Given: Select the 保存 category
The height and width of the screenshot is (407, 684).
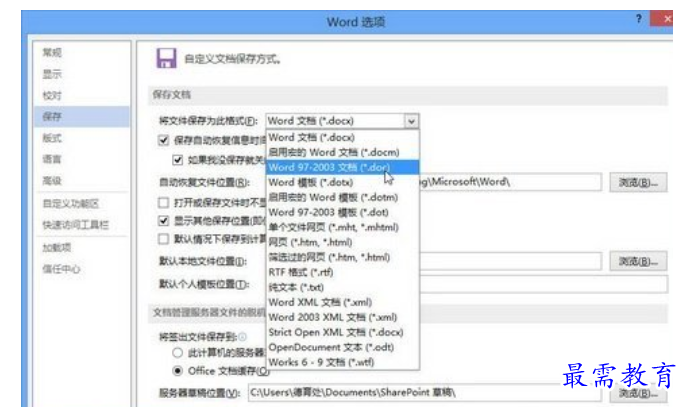Looking at the screenshot, I should (x=82, y=116).
